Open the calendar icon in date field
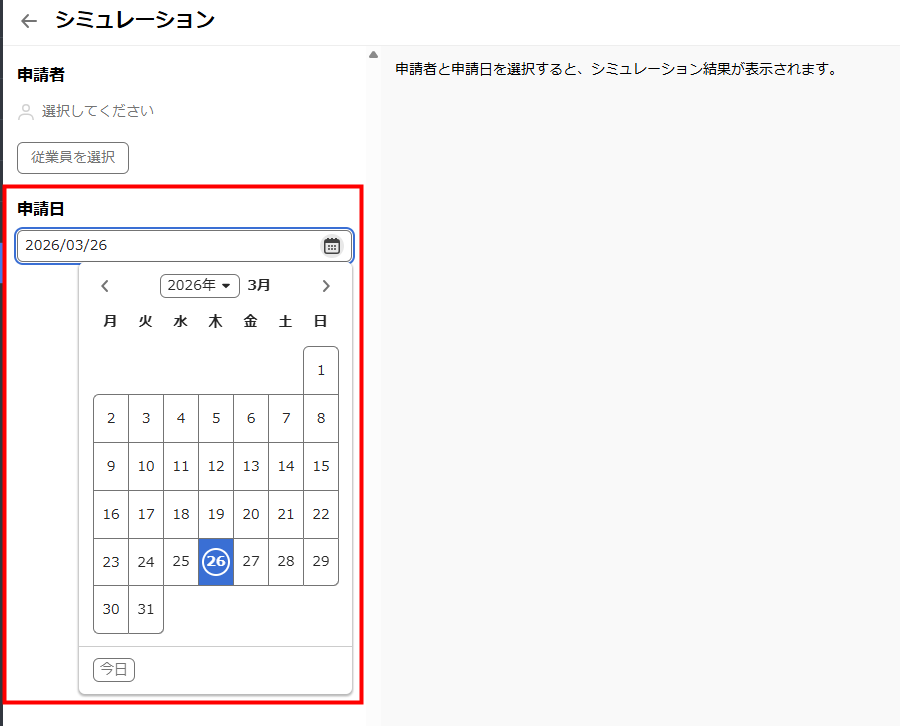900x726 pixels. (x=332, y=246)
